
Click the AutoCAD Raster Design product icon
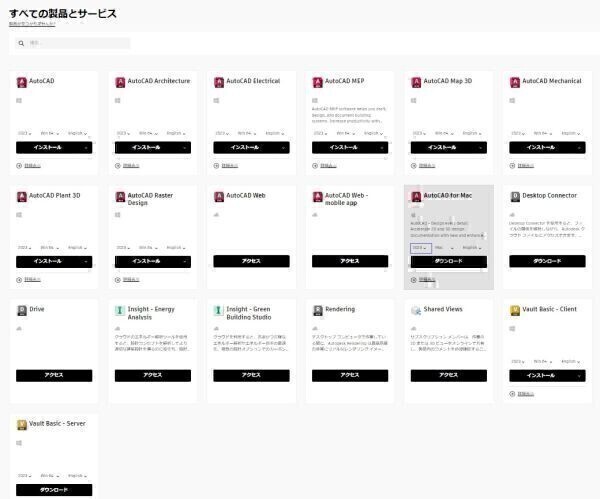click(120, 197)
